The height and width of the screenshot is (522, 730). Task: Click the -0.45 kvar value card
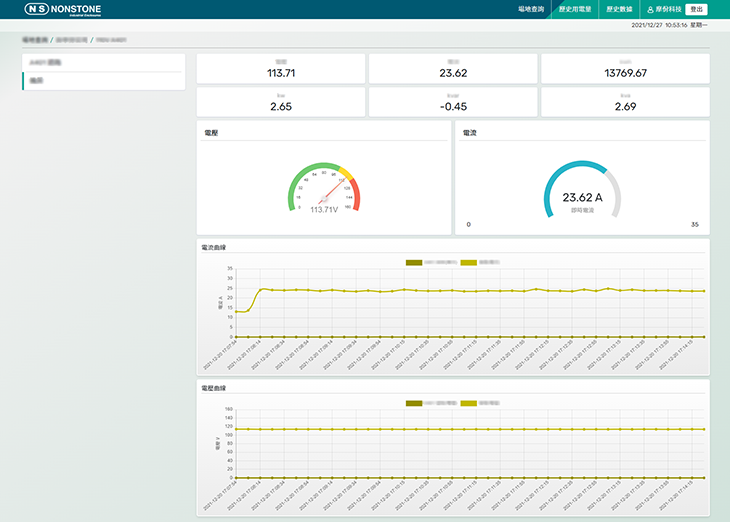453,102
